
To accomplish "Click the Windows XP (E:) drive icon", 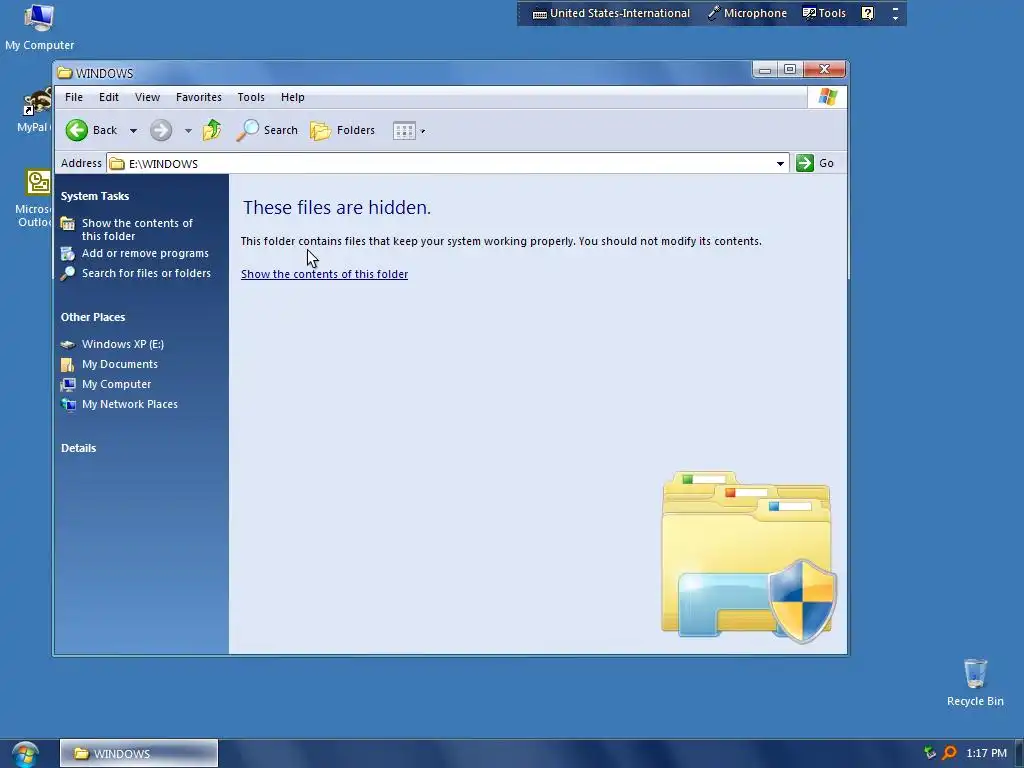I will [68, 344].
